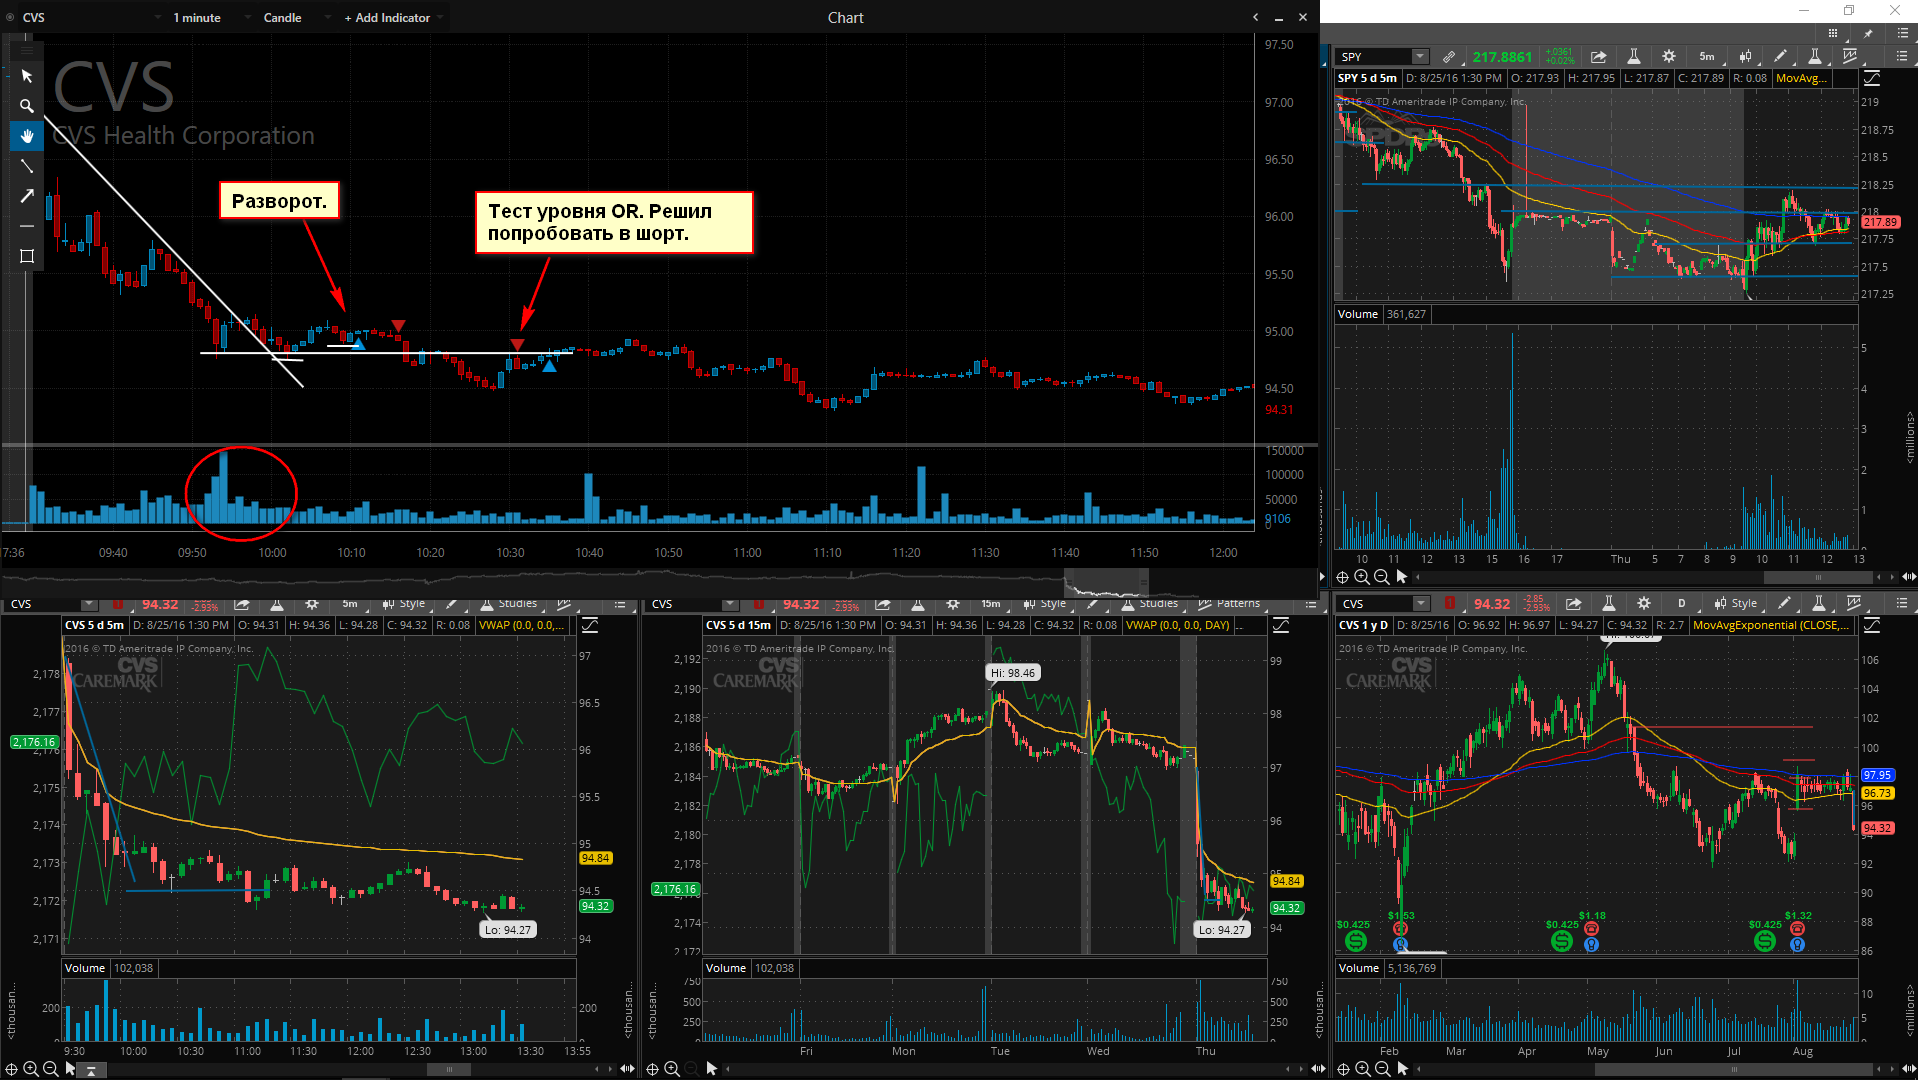Open Studies menu in CVS 5m chart

508,604
